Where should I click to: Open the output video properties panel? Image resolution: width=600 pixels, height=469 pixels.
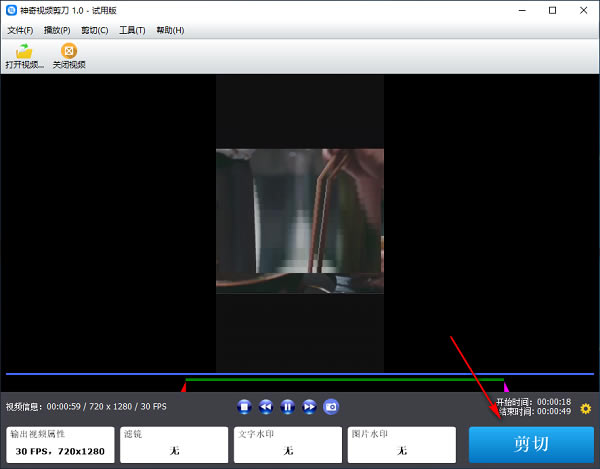tap(60, 444)
